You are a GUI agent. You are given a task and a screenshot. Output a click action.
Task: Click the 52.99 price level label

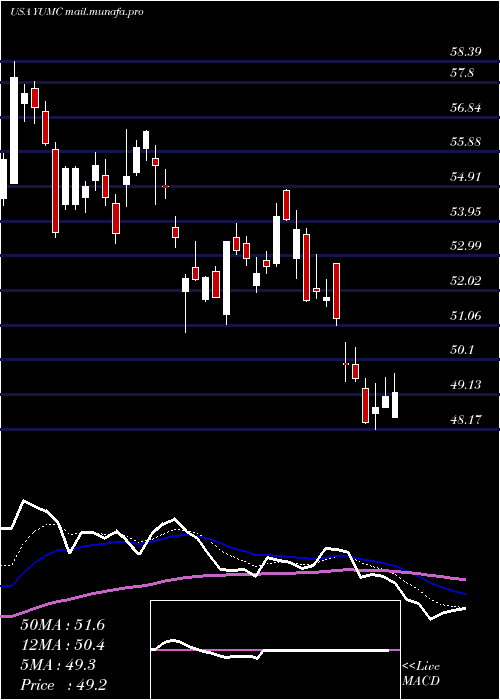466,246
